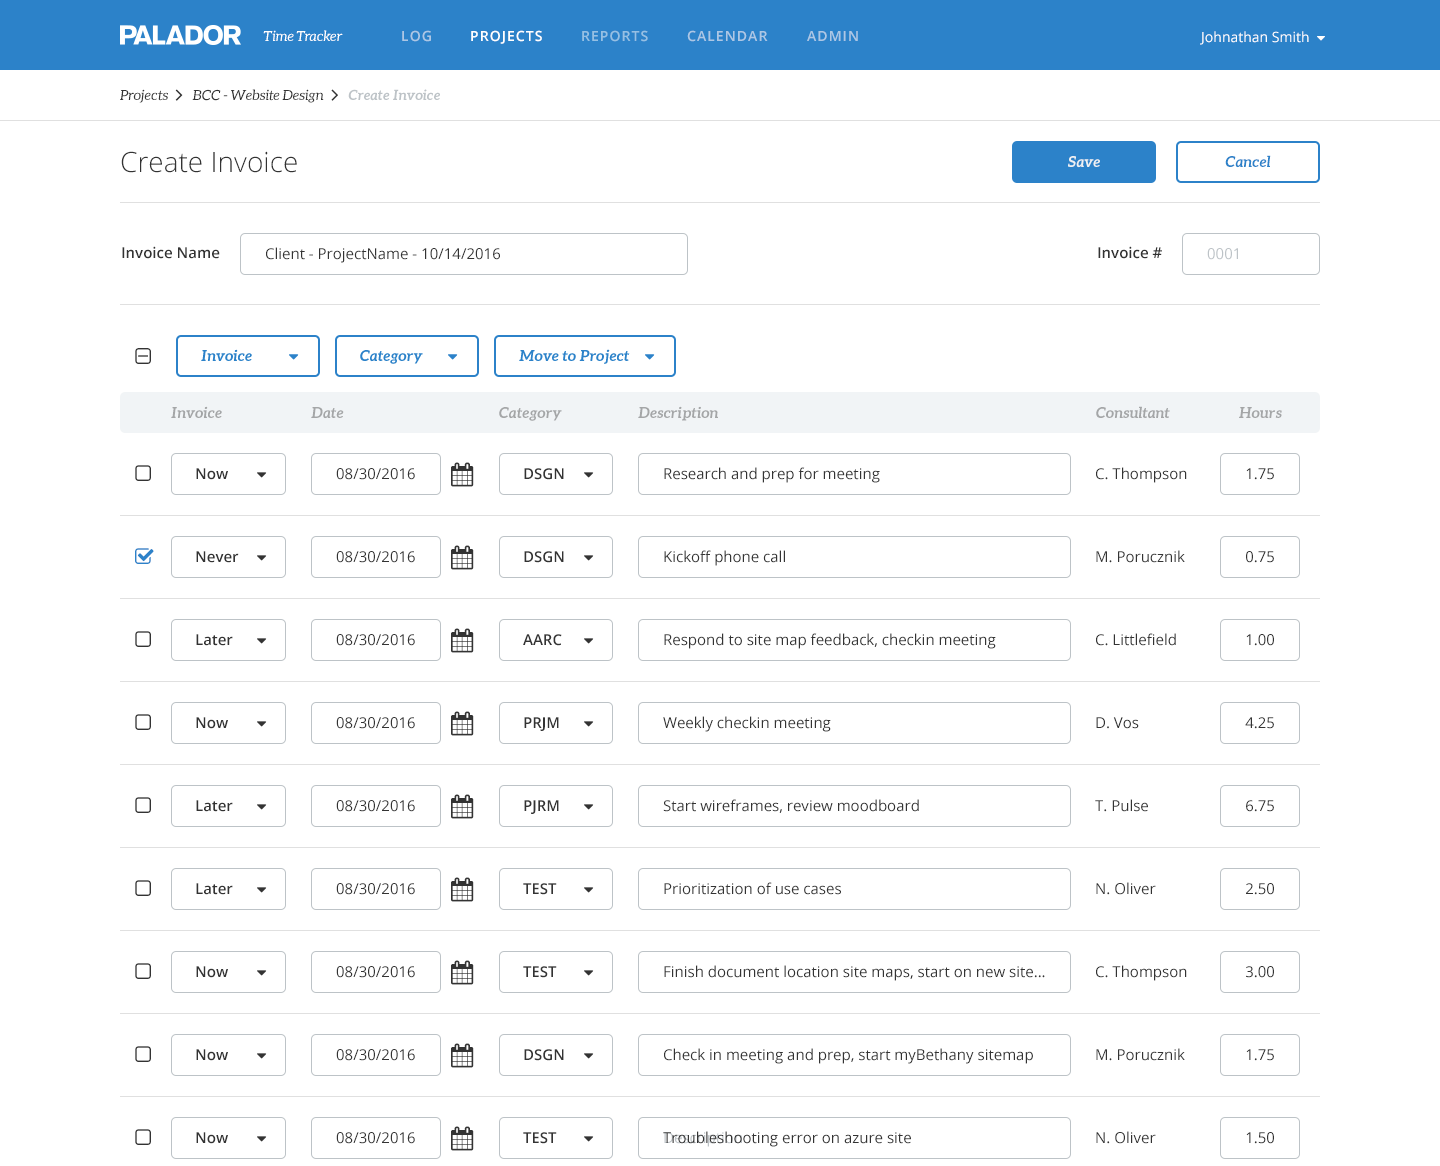Image resolution: width=1440 pixels, height=1166 pixels.
Task: Check the Troubleshooting error on azure site row
Action: [143, 1137]
